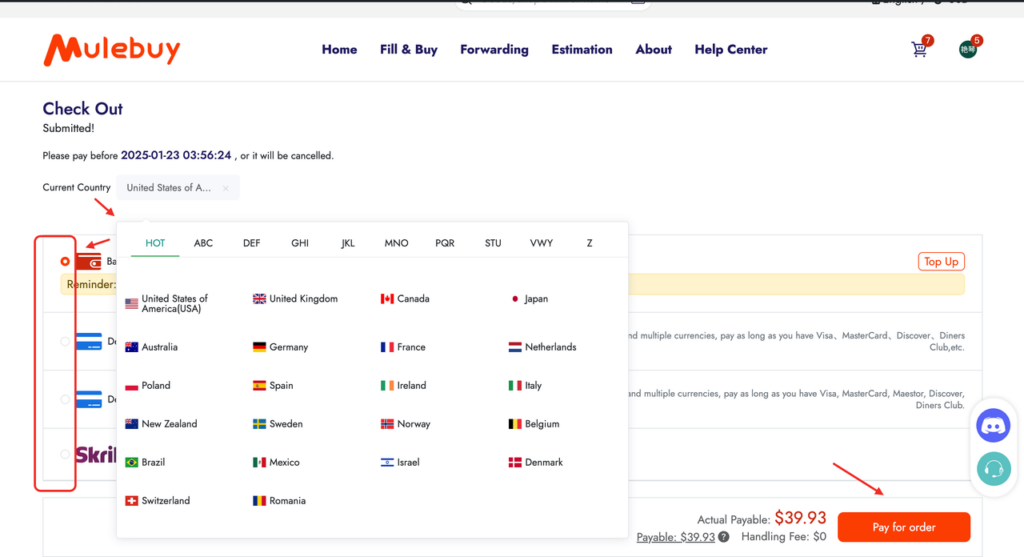Choose Japan from the country list
Viewport: 1024px width, 557px height.
pyautogui.click(x=528, y=298)
